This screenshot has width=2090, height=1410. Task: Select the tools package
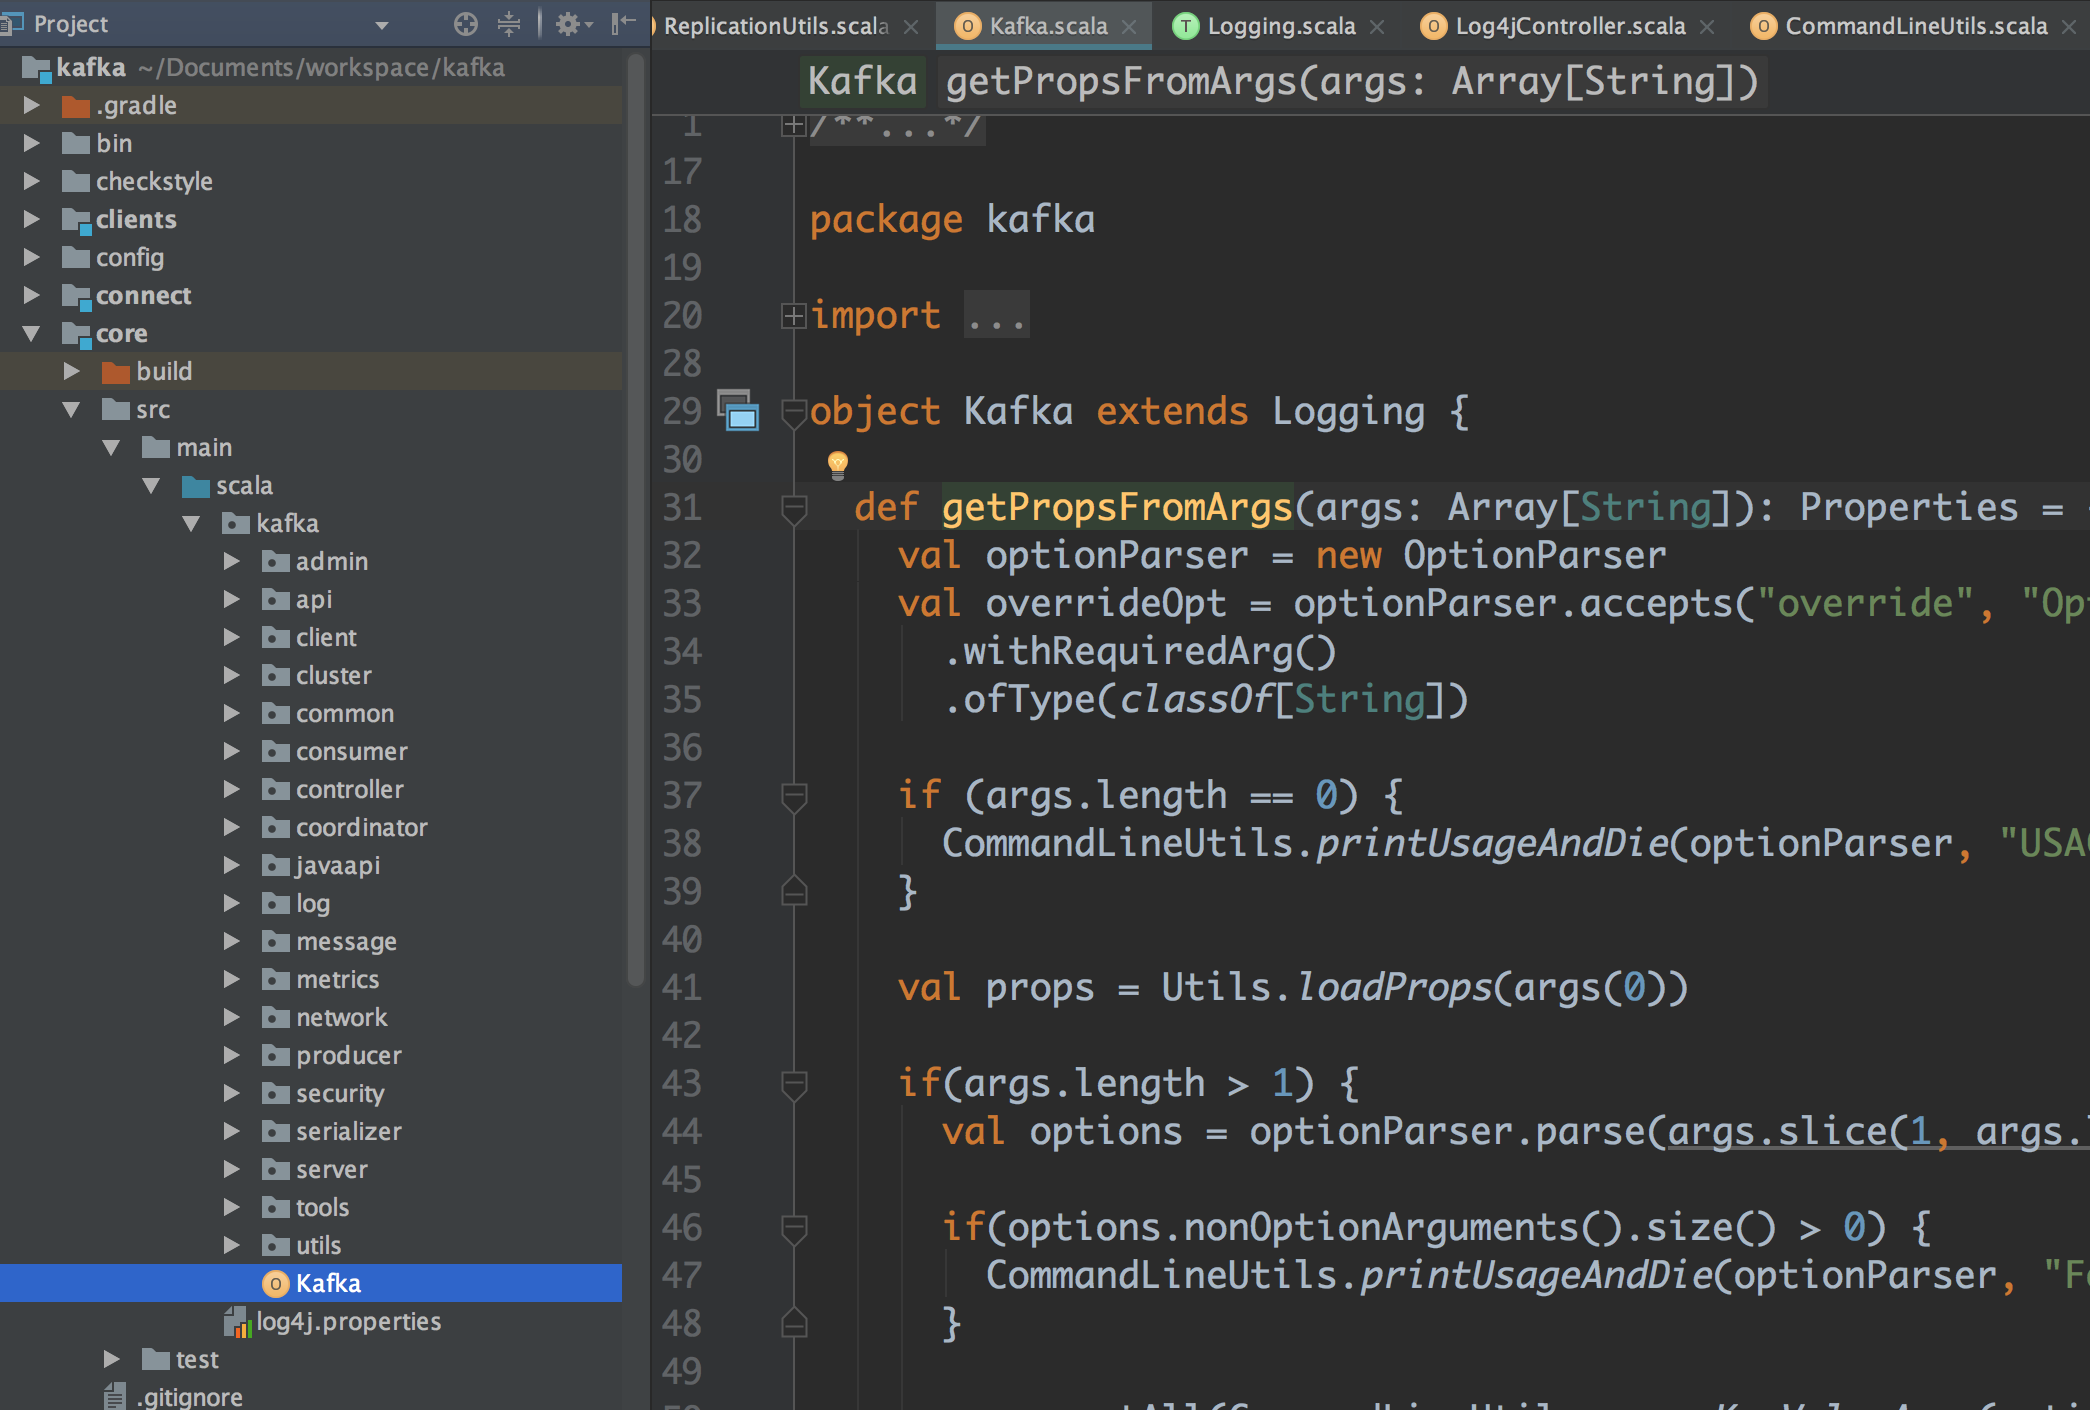point(311,1207)
